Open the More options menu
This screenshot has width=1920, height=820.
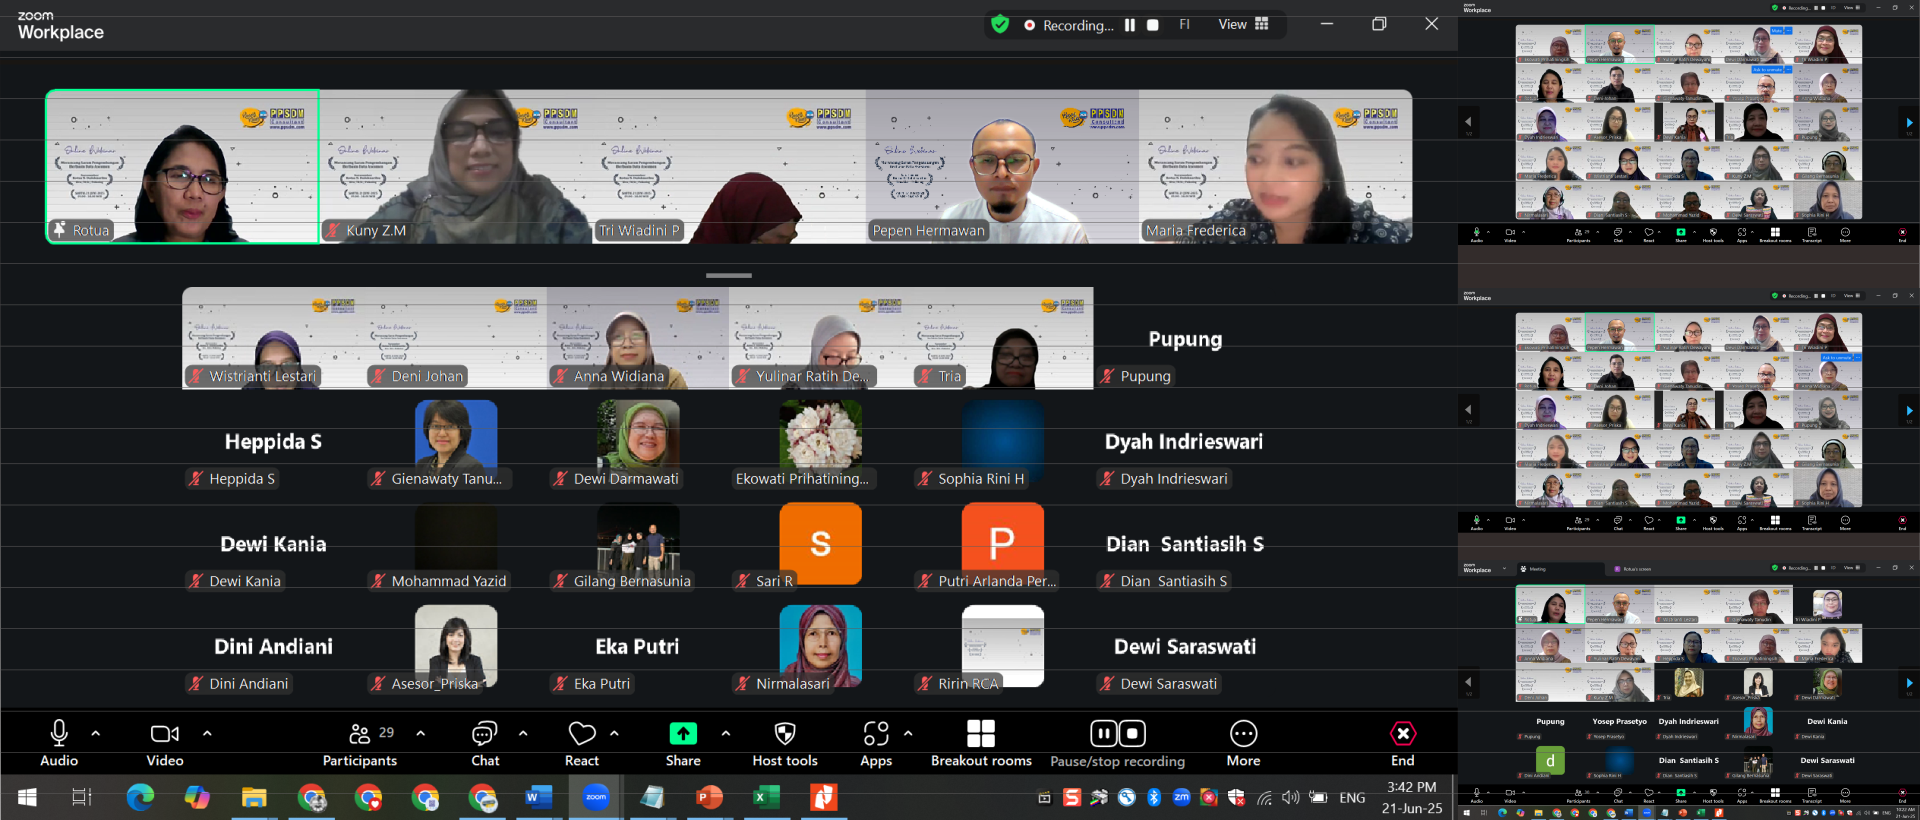(x=1243, y=744)
